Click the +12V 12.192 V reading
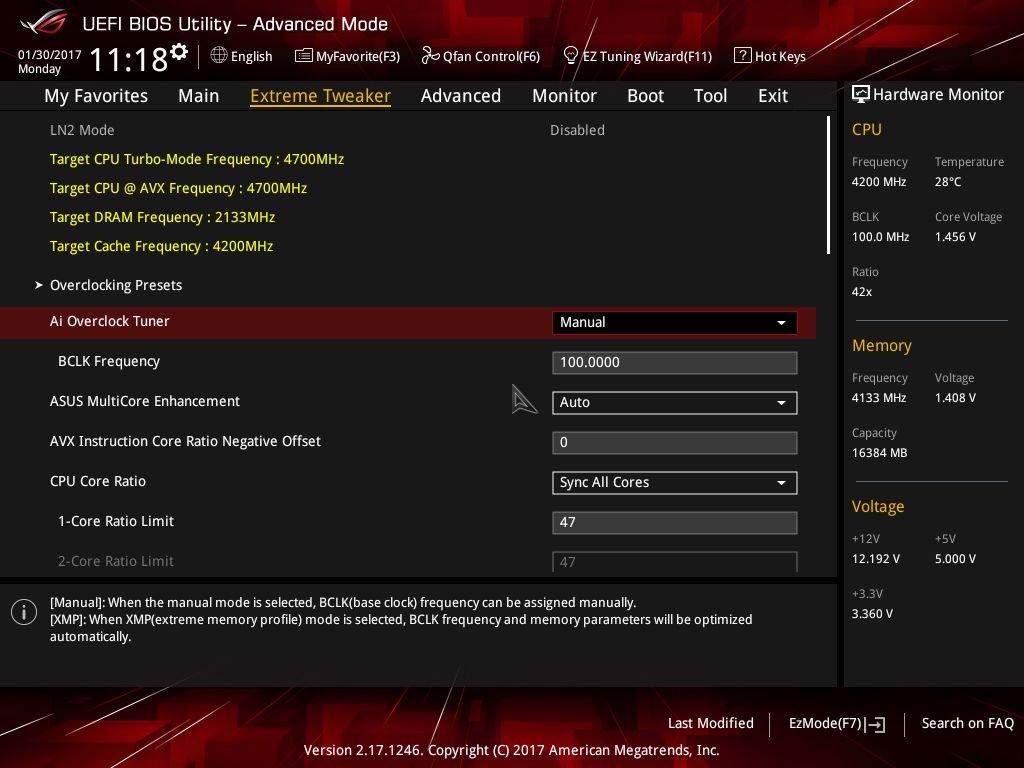Image resolution: width=1024 pixels, height=768 pixels. pos(876,559)
